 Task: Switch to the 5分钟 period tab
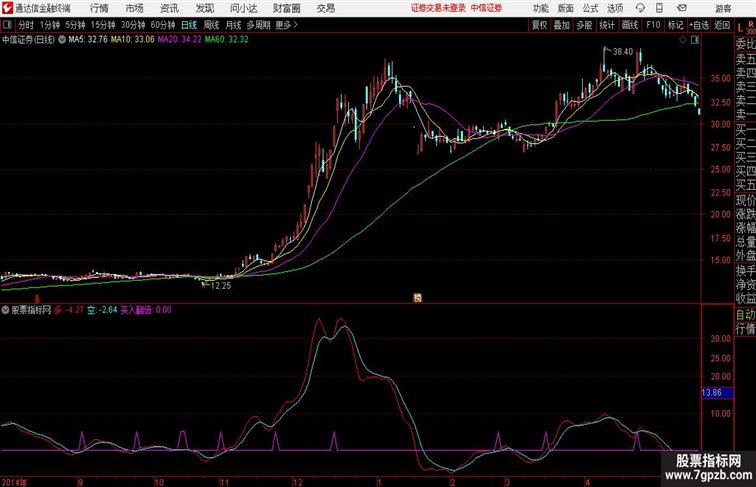point(75,25)
